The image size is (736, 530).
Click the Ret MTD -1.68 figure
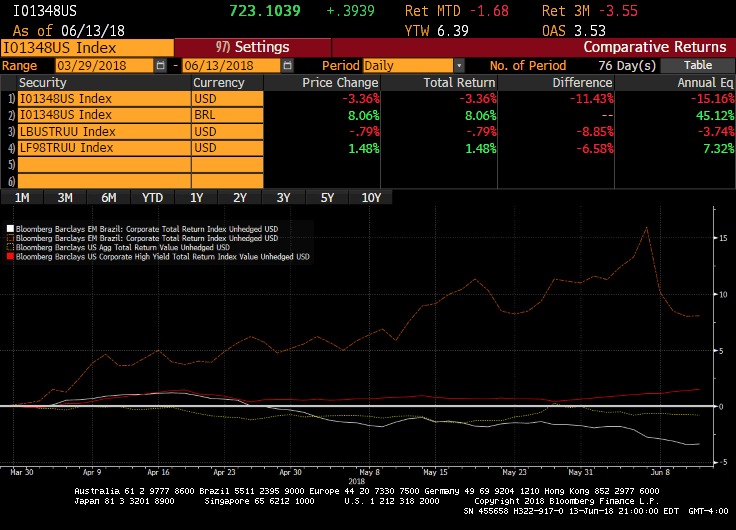[457, 11]
